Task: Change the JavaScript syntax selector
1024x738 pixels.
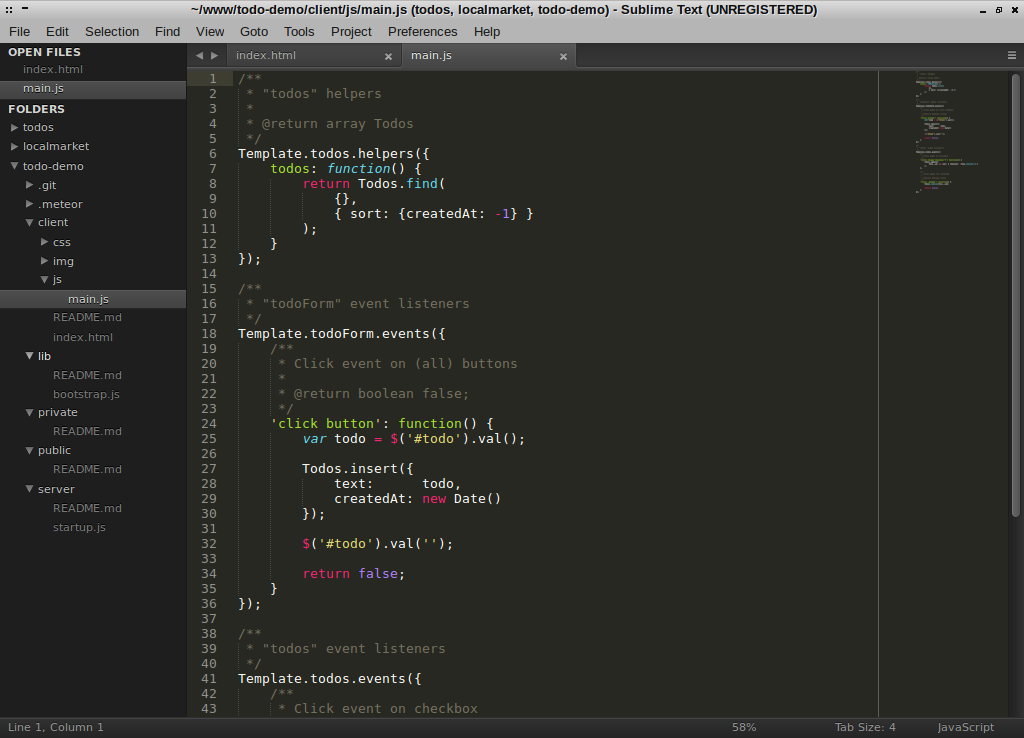Action: coord(966,727)
